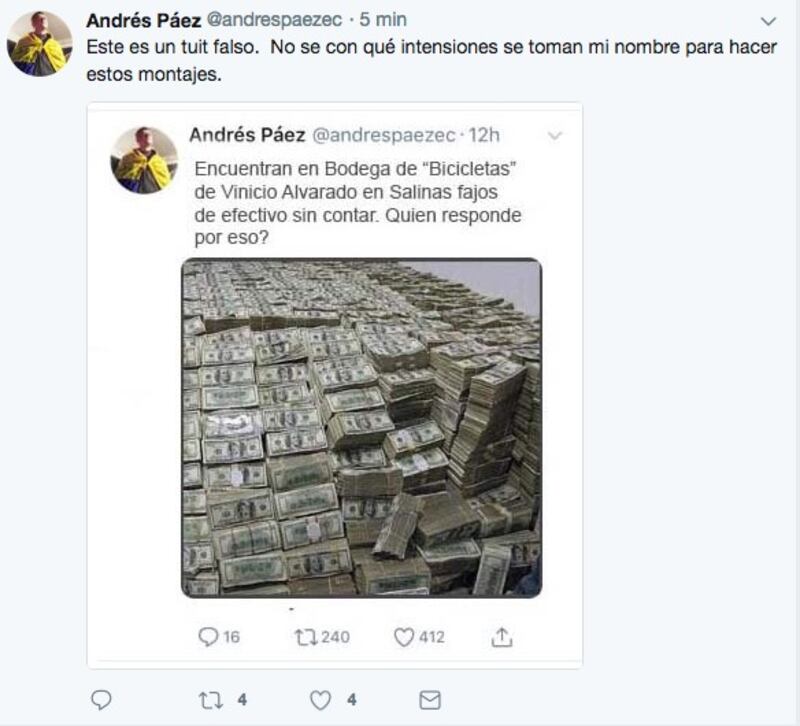Open Andrés Páez profile name on outer tweet
This screenshot has height=726, width=800.
point(143,20)
